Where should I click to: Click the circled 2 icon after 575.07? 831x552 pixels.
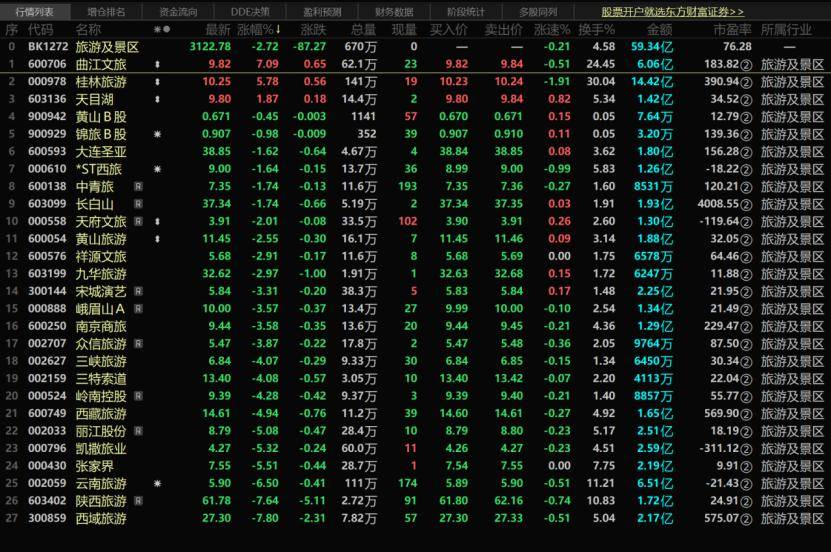pos(746,519)
